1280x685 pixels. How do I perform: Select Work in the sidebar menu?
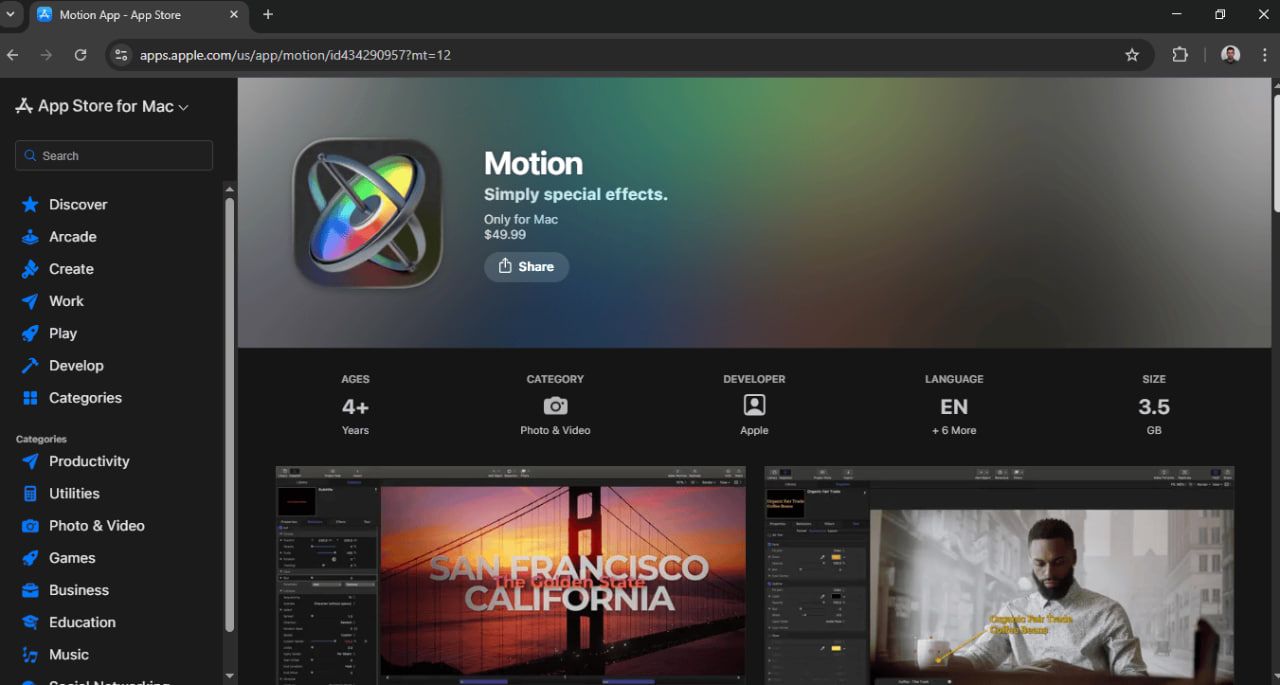66,301
